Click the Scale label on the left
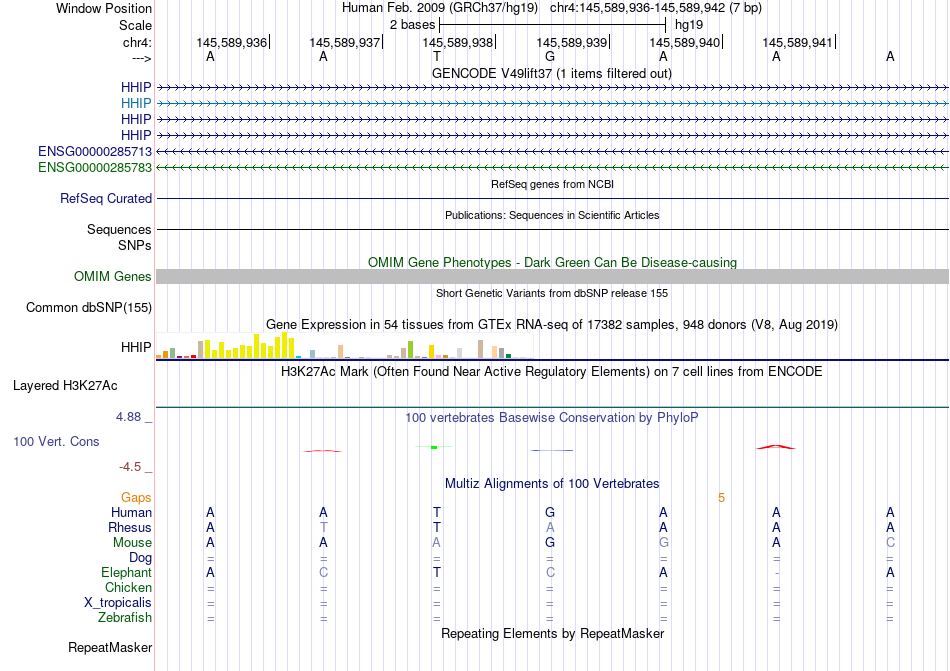This screenshot has height=671, width=950. pyautogui.click(x=135, y=25)
